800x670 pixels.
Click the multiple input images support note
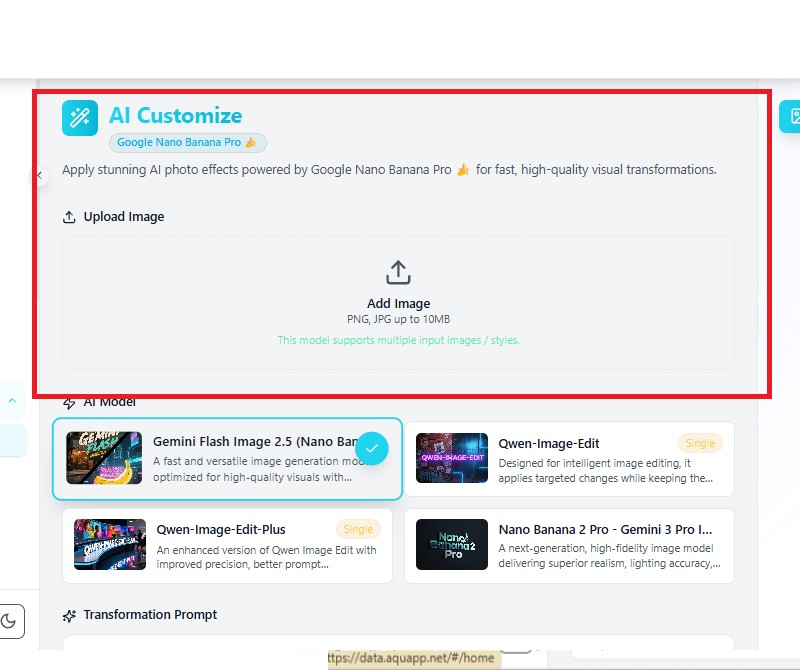point(398,340)
